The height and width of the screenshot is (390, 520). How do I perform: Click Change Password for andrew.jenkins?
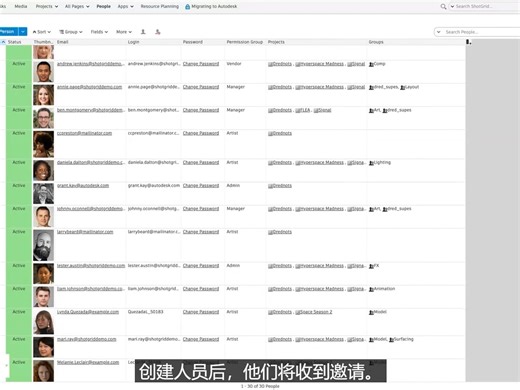pyautogui.click(x=201, y=64)
